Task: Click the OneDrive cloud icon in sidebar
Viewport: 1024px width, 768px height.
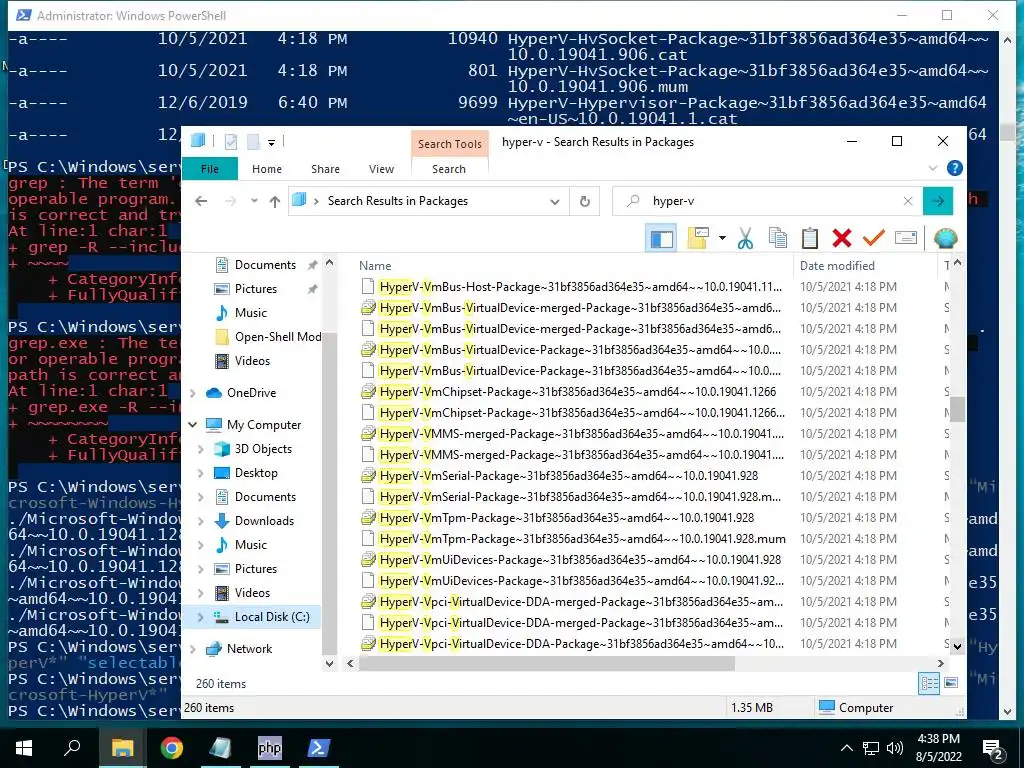Action: (x=214, y=392)
